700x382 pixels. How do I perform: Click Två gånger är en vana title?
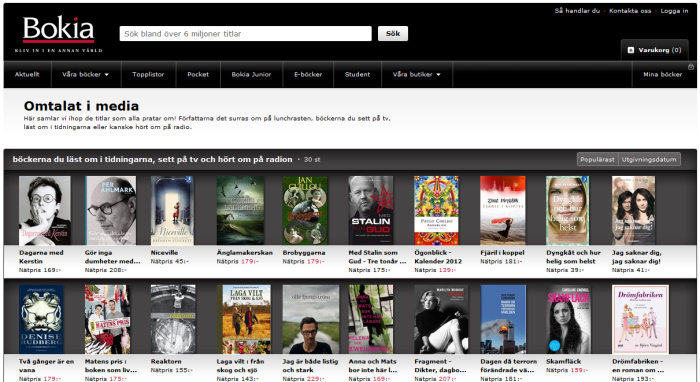(46, 365)
